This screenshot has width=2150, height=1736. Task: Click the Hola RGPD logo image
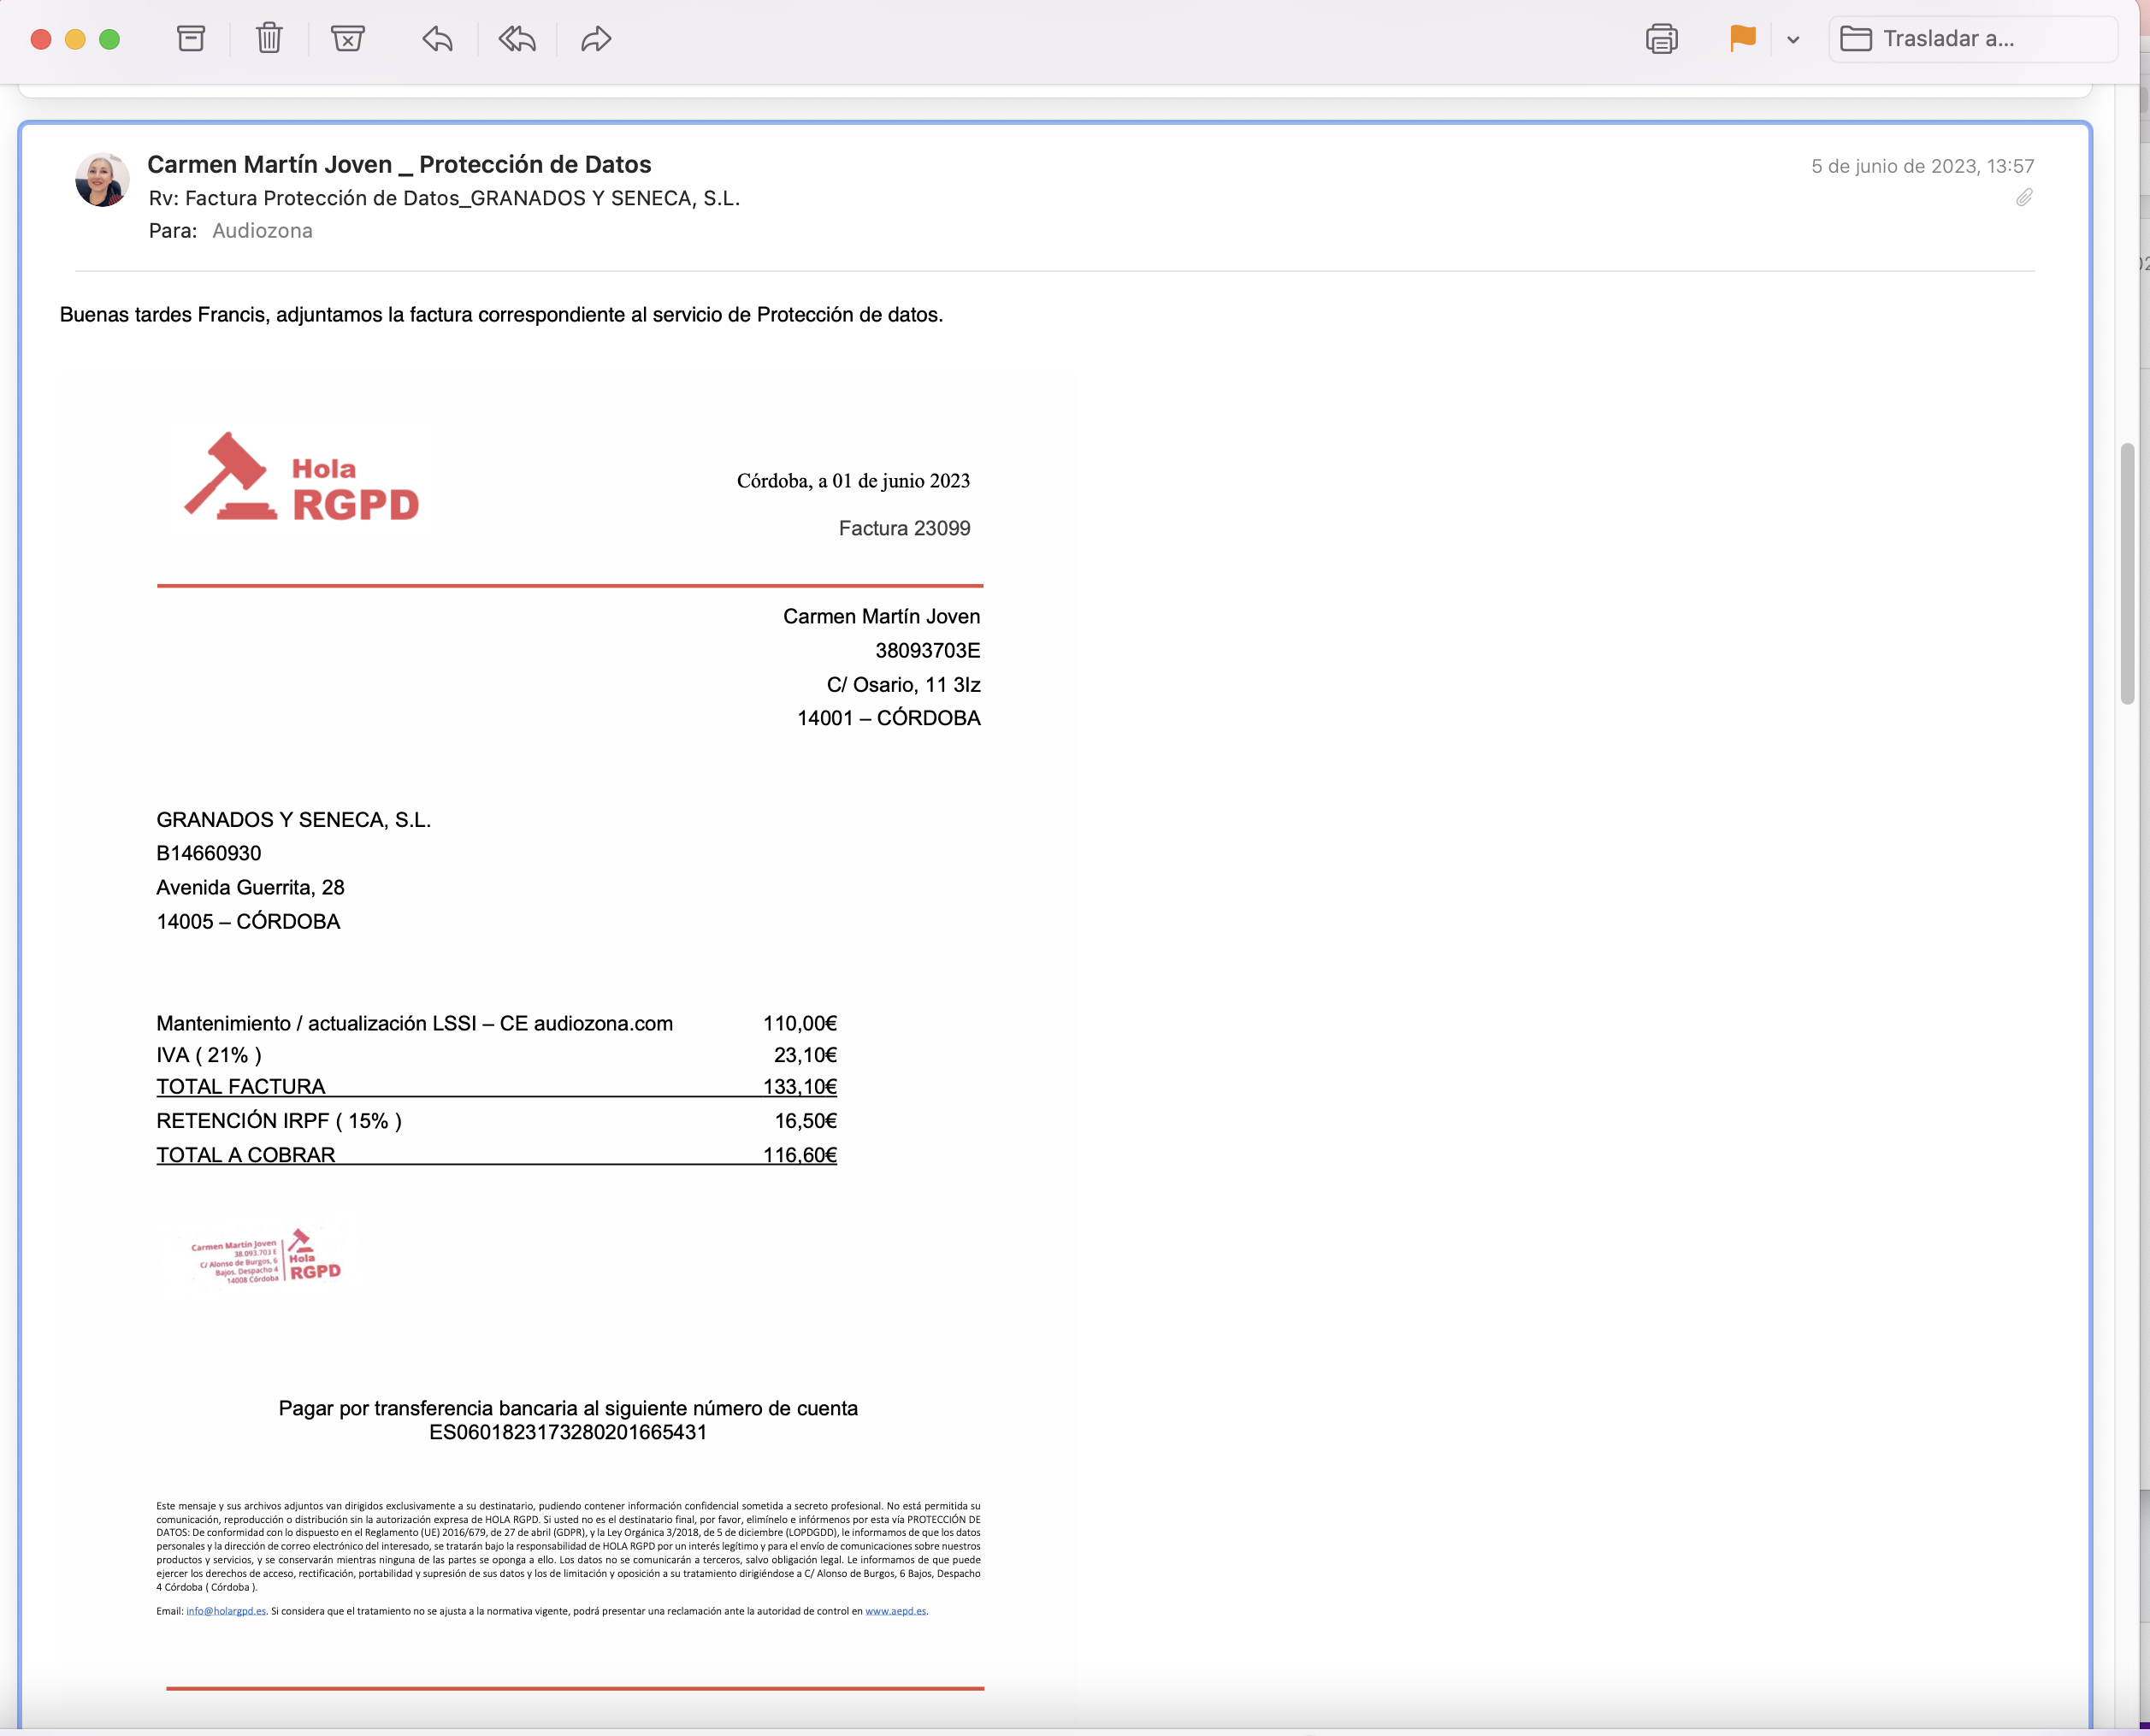point(302,477)
